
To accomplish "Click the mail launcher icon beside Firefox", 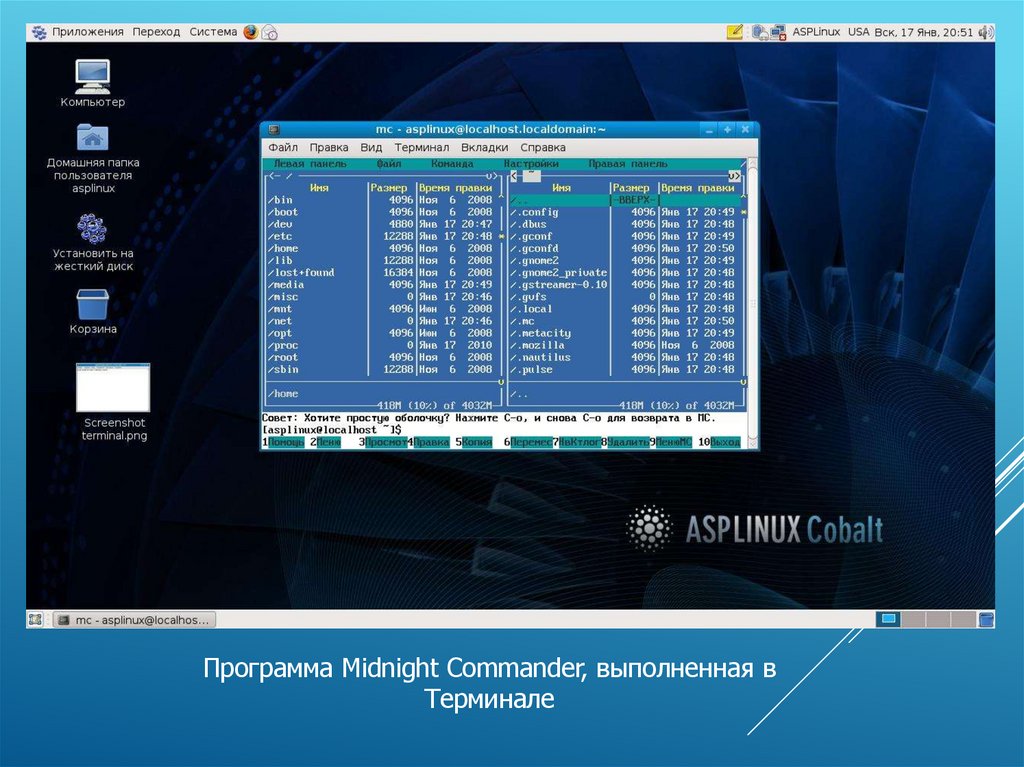I will [269, 32].
